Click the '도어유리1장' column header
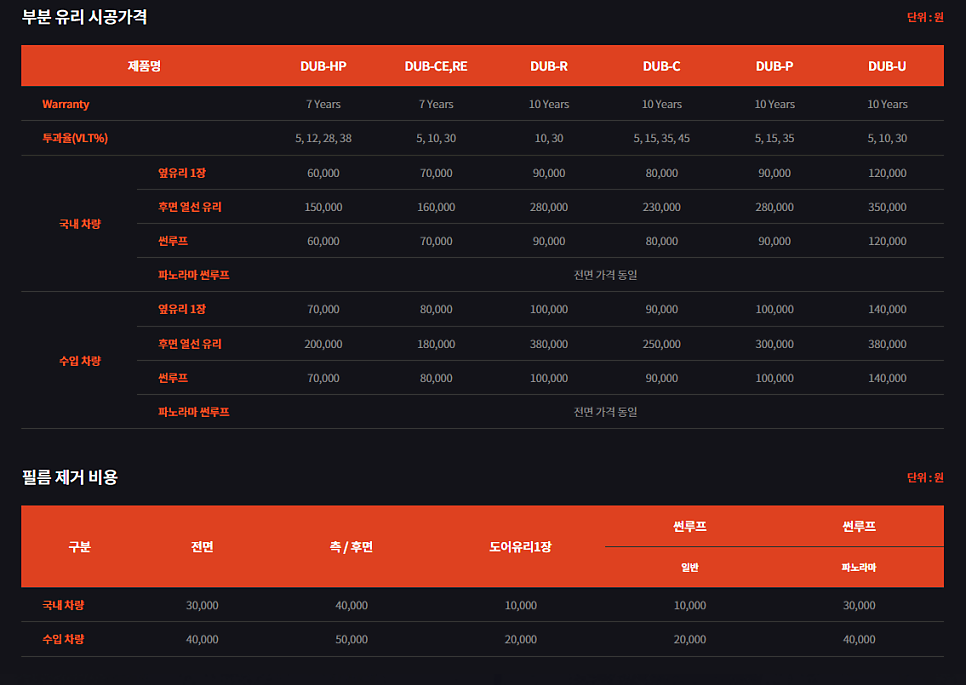The image size is (966, 685). coord(521,546)
